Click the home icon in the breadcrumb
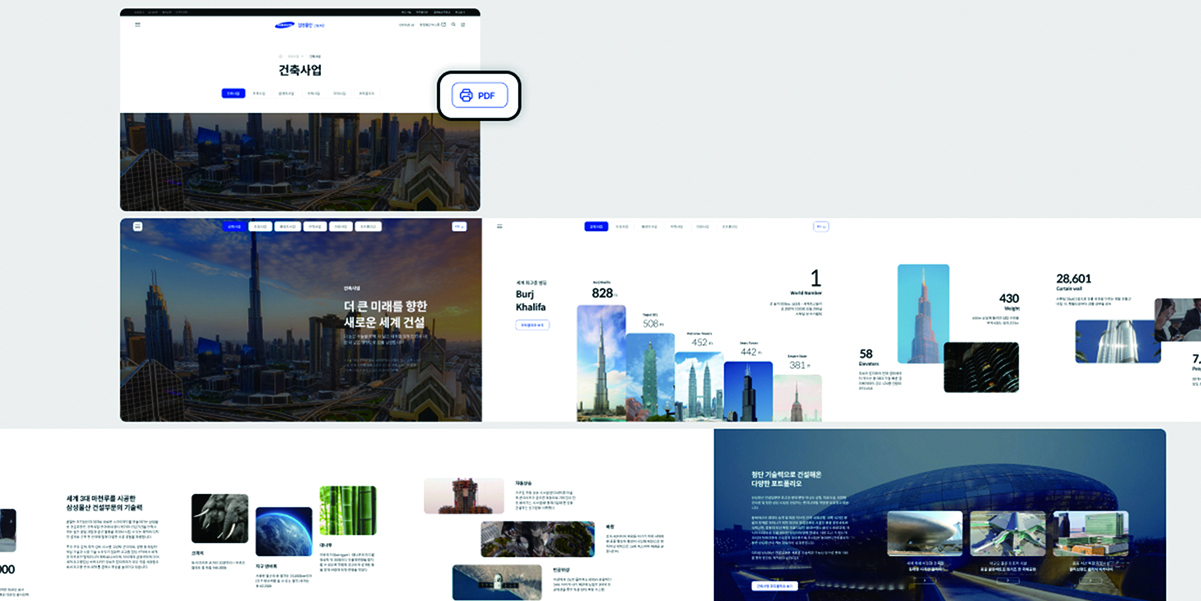The width and height of the screenshot is (1201, 601). 281,56
